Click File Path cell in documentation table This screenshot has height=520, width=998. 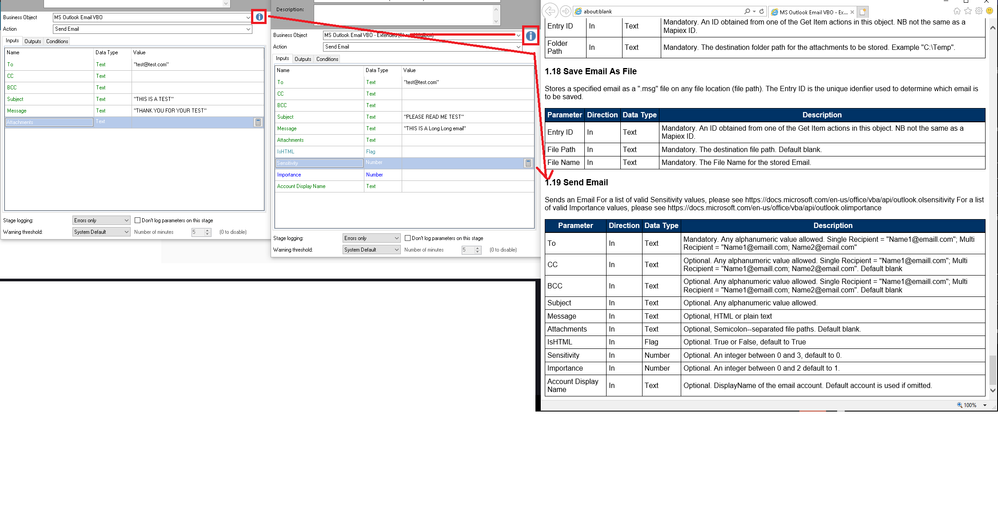pos(565,150)
